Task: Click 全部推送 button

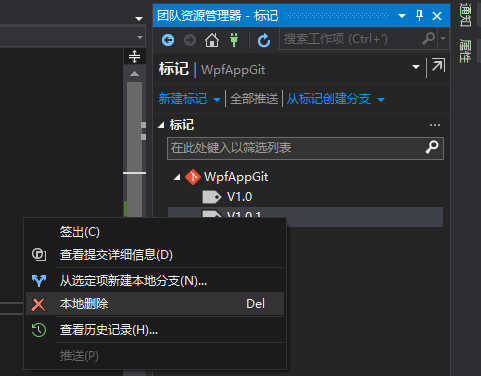Action: coord(254,99)
